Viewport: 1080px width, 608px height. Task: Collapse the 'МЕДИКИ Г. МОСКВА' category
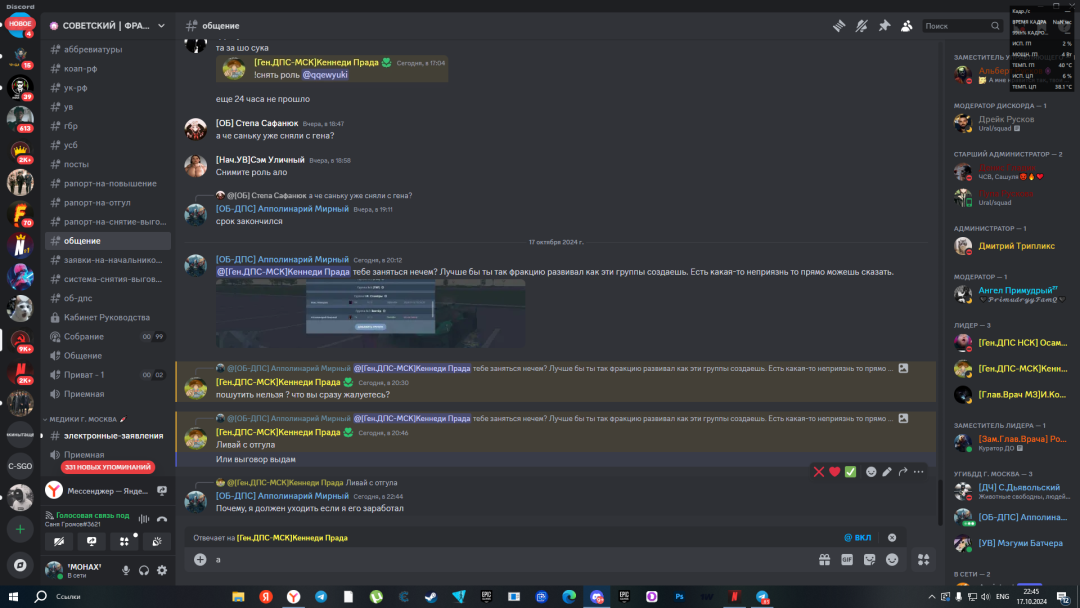pyautogui.click(x=85, y=419)
